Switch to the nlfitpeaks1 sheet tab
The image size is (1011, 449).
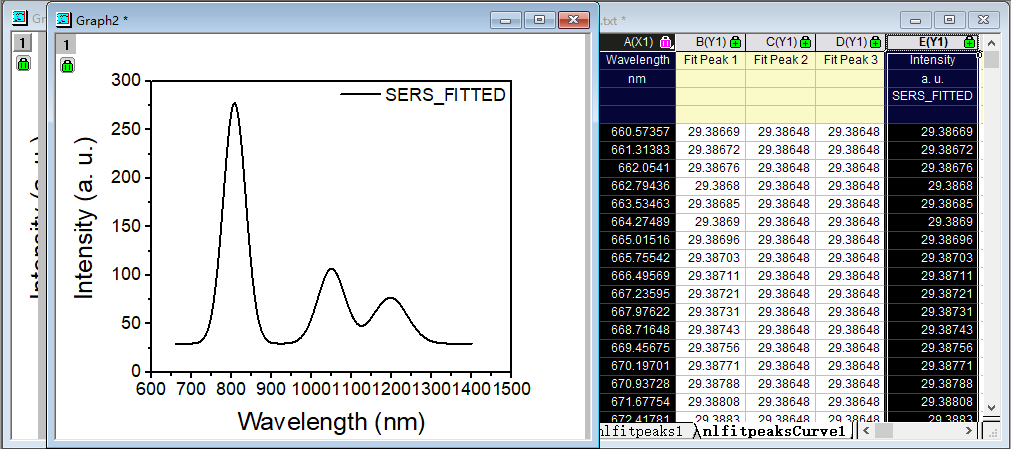(x=641, y=430)
